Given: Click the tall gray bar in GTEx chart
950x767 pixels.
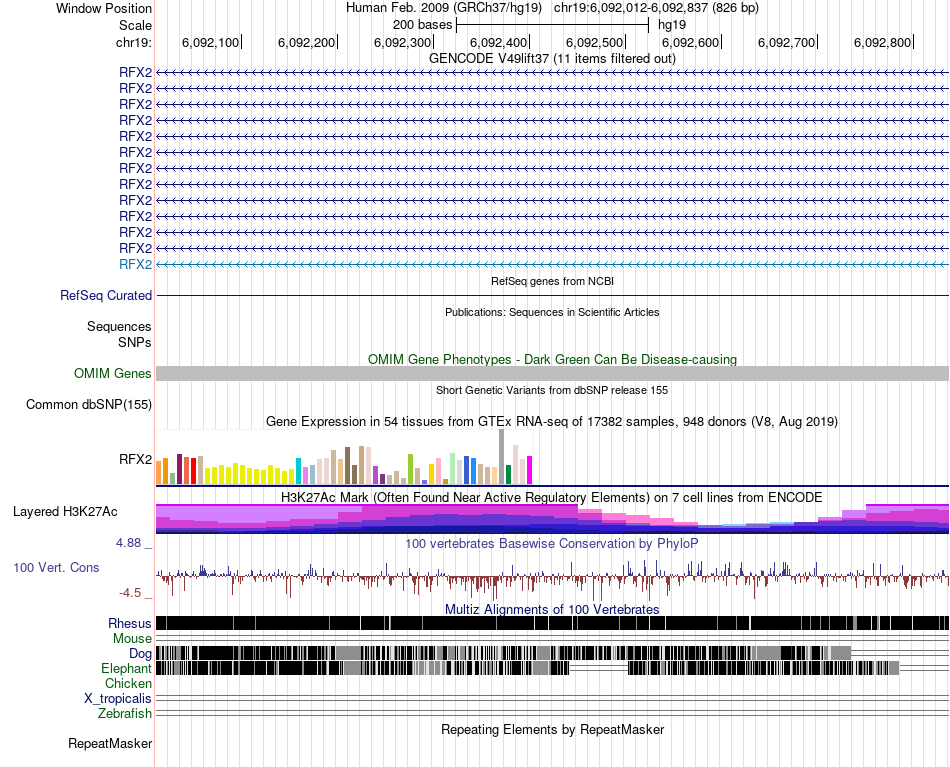Looking at the screenshot, I should click(502, 457).
